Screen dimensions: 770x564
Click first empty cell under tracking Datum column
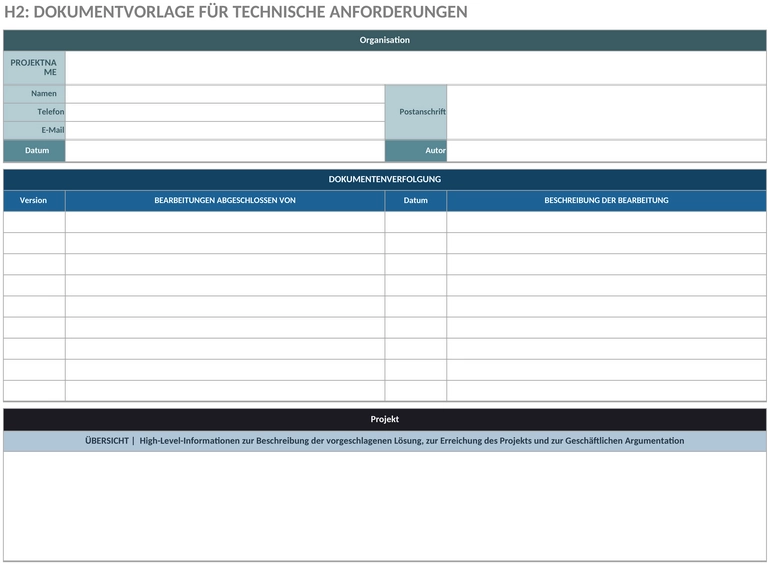pos(416,222)
